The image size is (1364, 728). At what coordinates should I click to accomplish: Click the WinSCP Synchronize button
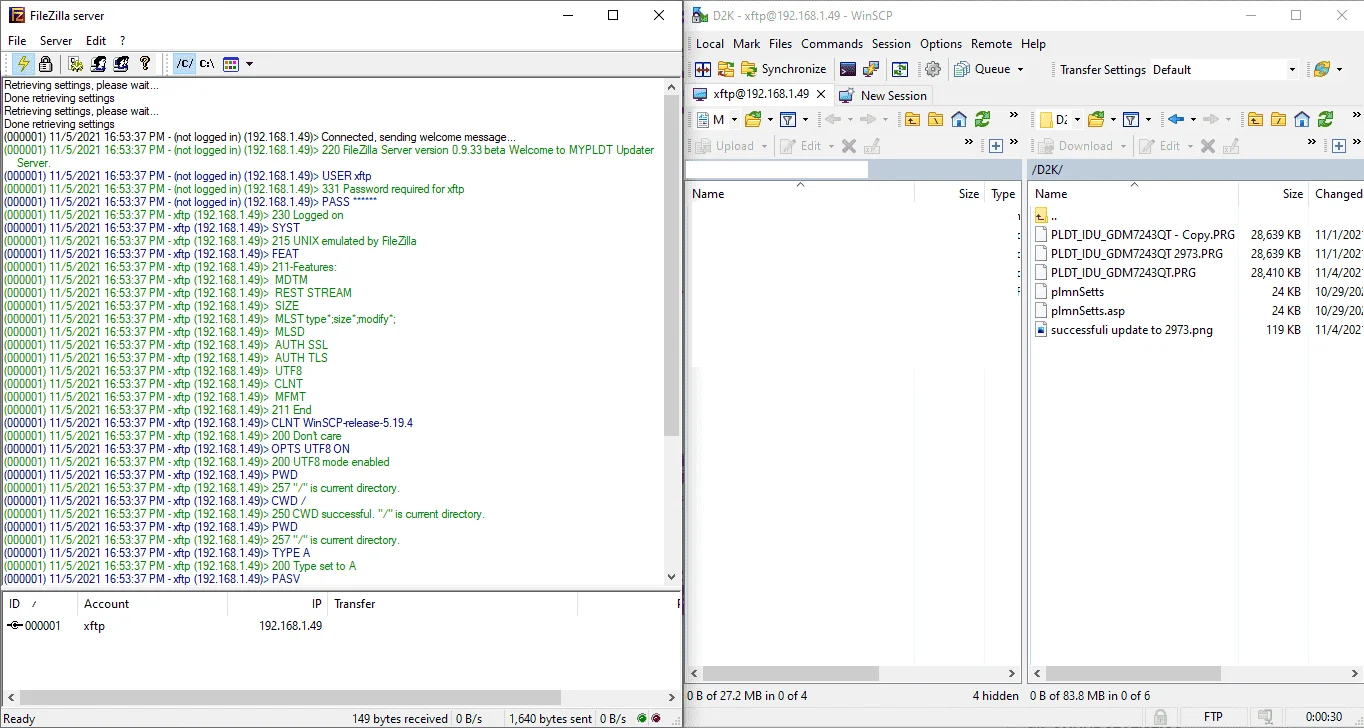(x=783, y=69)
